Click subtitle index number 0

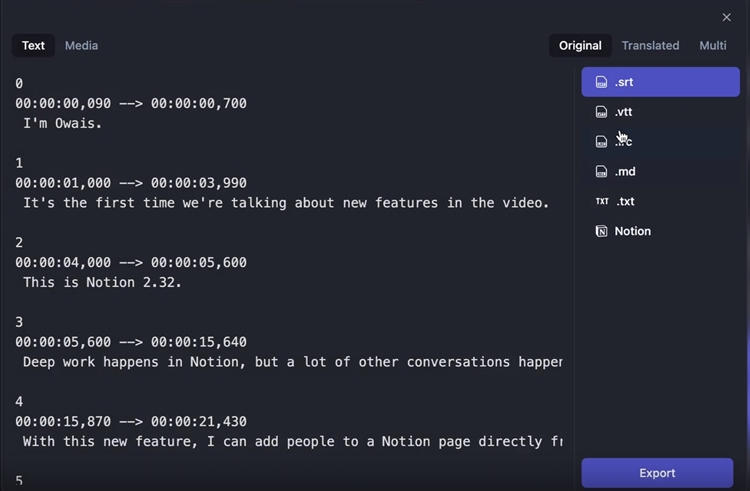point(19,83)
